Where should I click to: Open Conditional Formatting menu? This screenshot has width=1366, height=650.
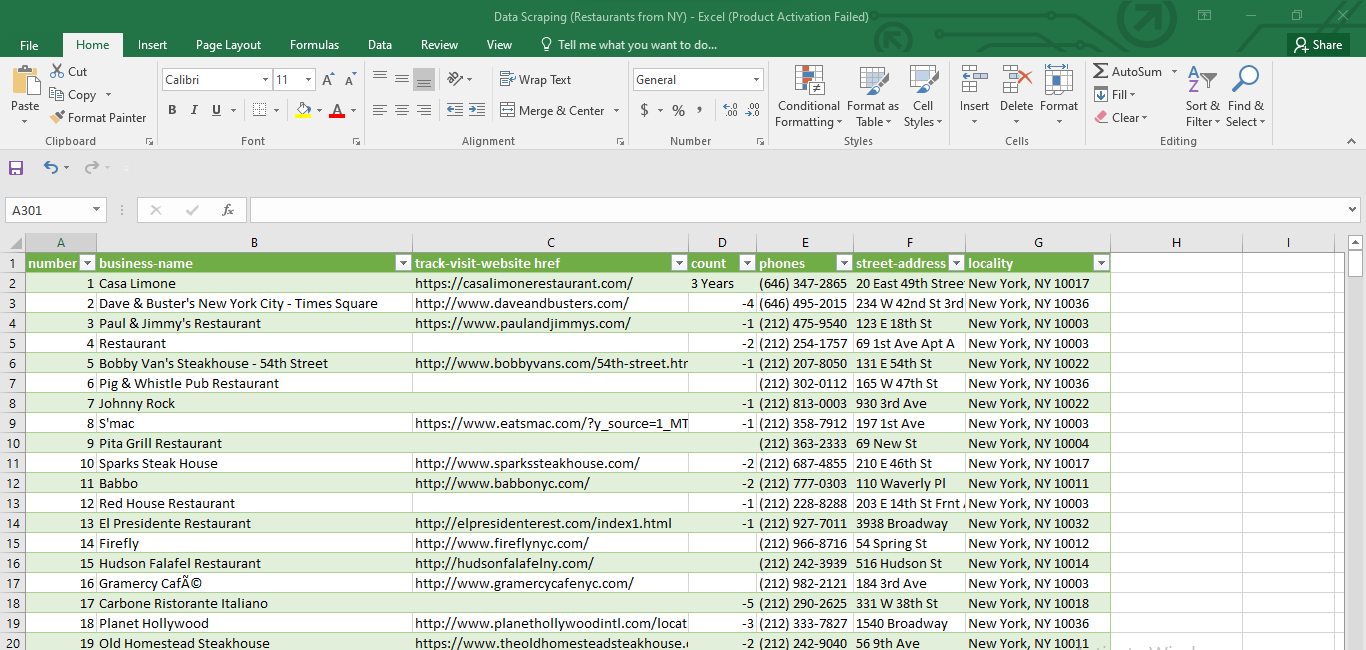pos(808,98)
